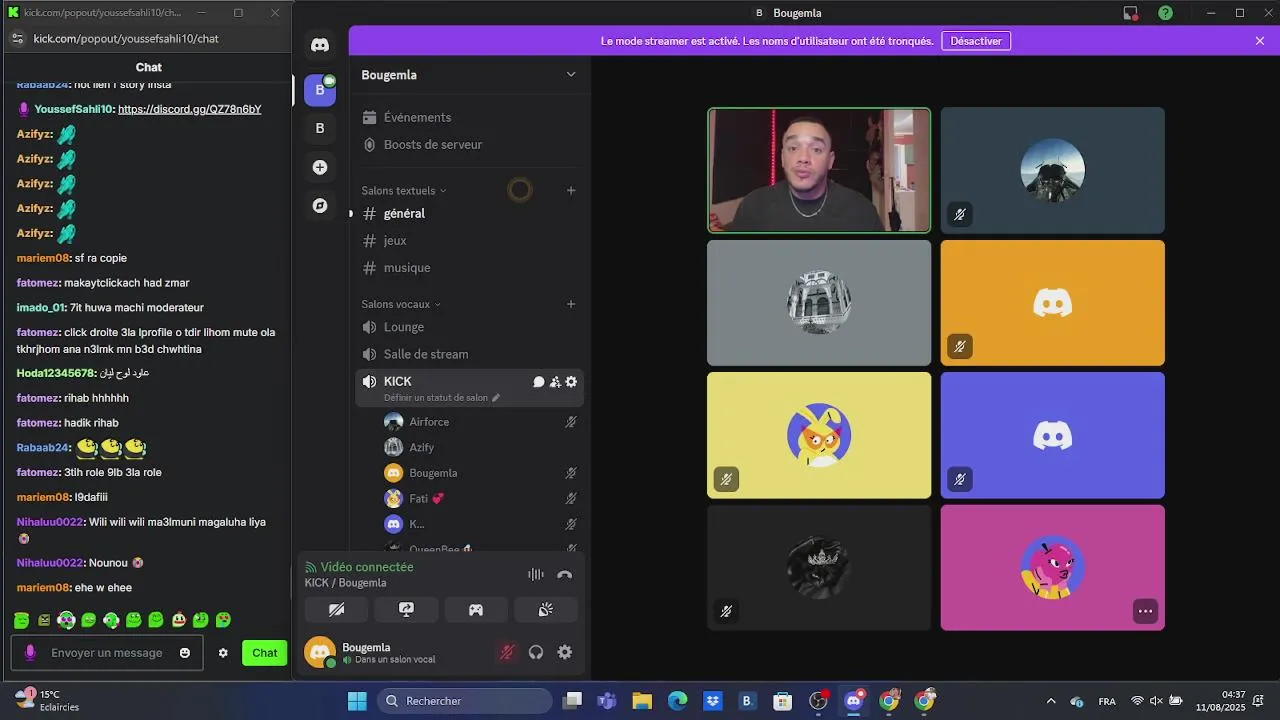Collapse the Salons vocaux category

(401, 304)
